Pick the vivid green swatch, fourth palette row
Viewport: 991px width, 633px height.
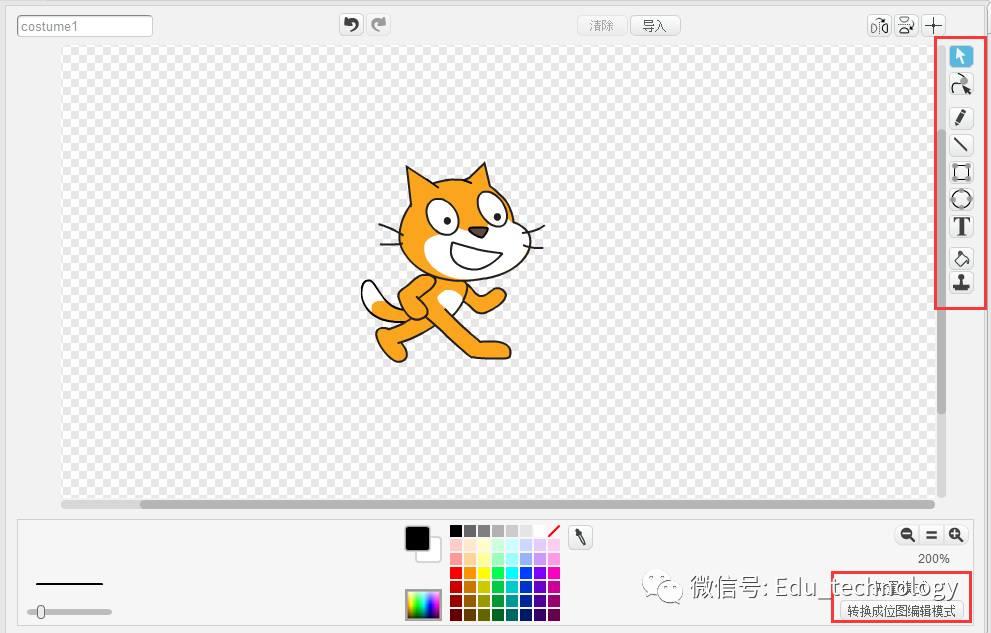pos(498,573)
